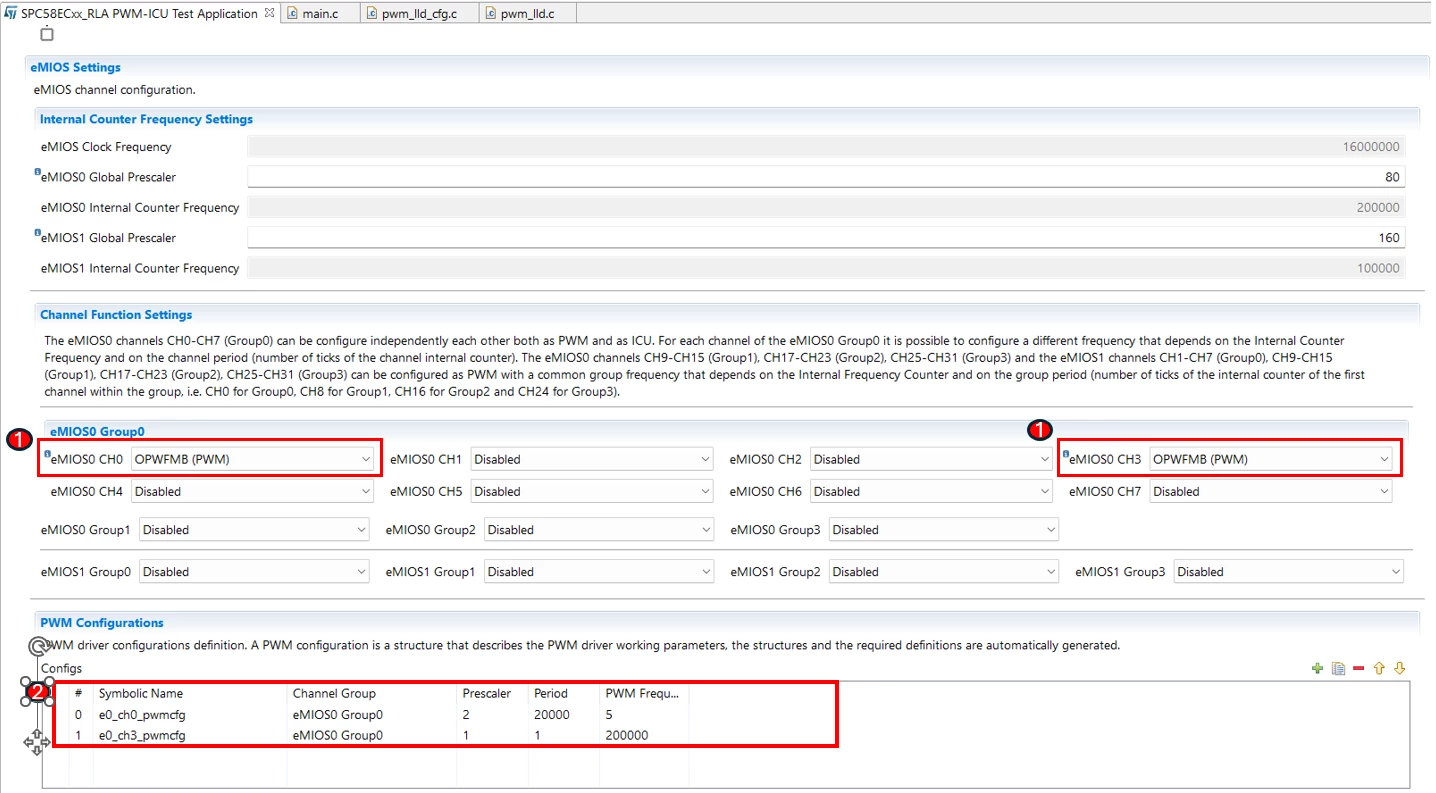Screen dimensions: 1436x793
Task: Click the info marker beside eMIOS0 Global Prescaler
Action: click(38, 173)
